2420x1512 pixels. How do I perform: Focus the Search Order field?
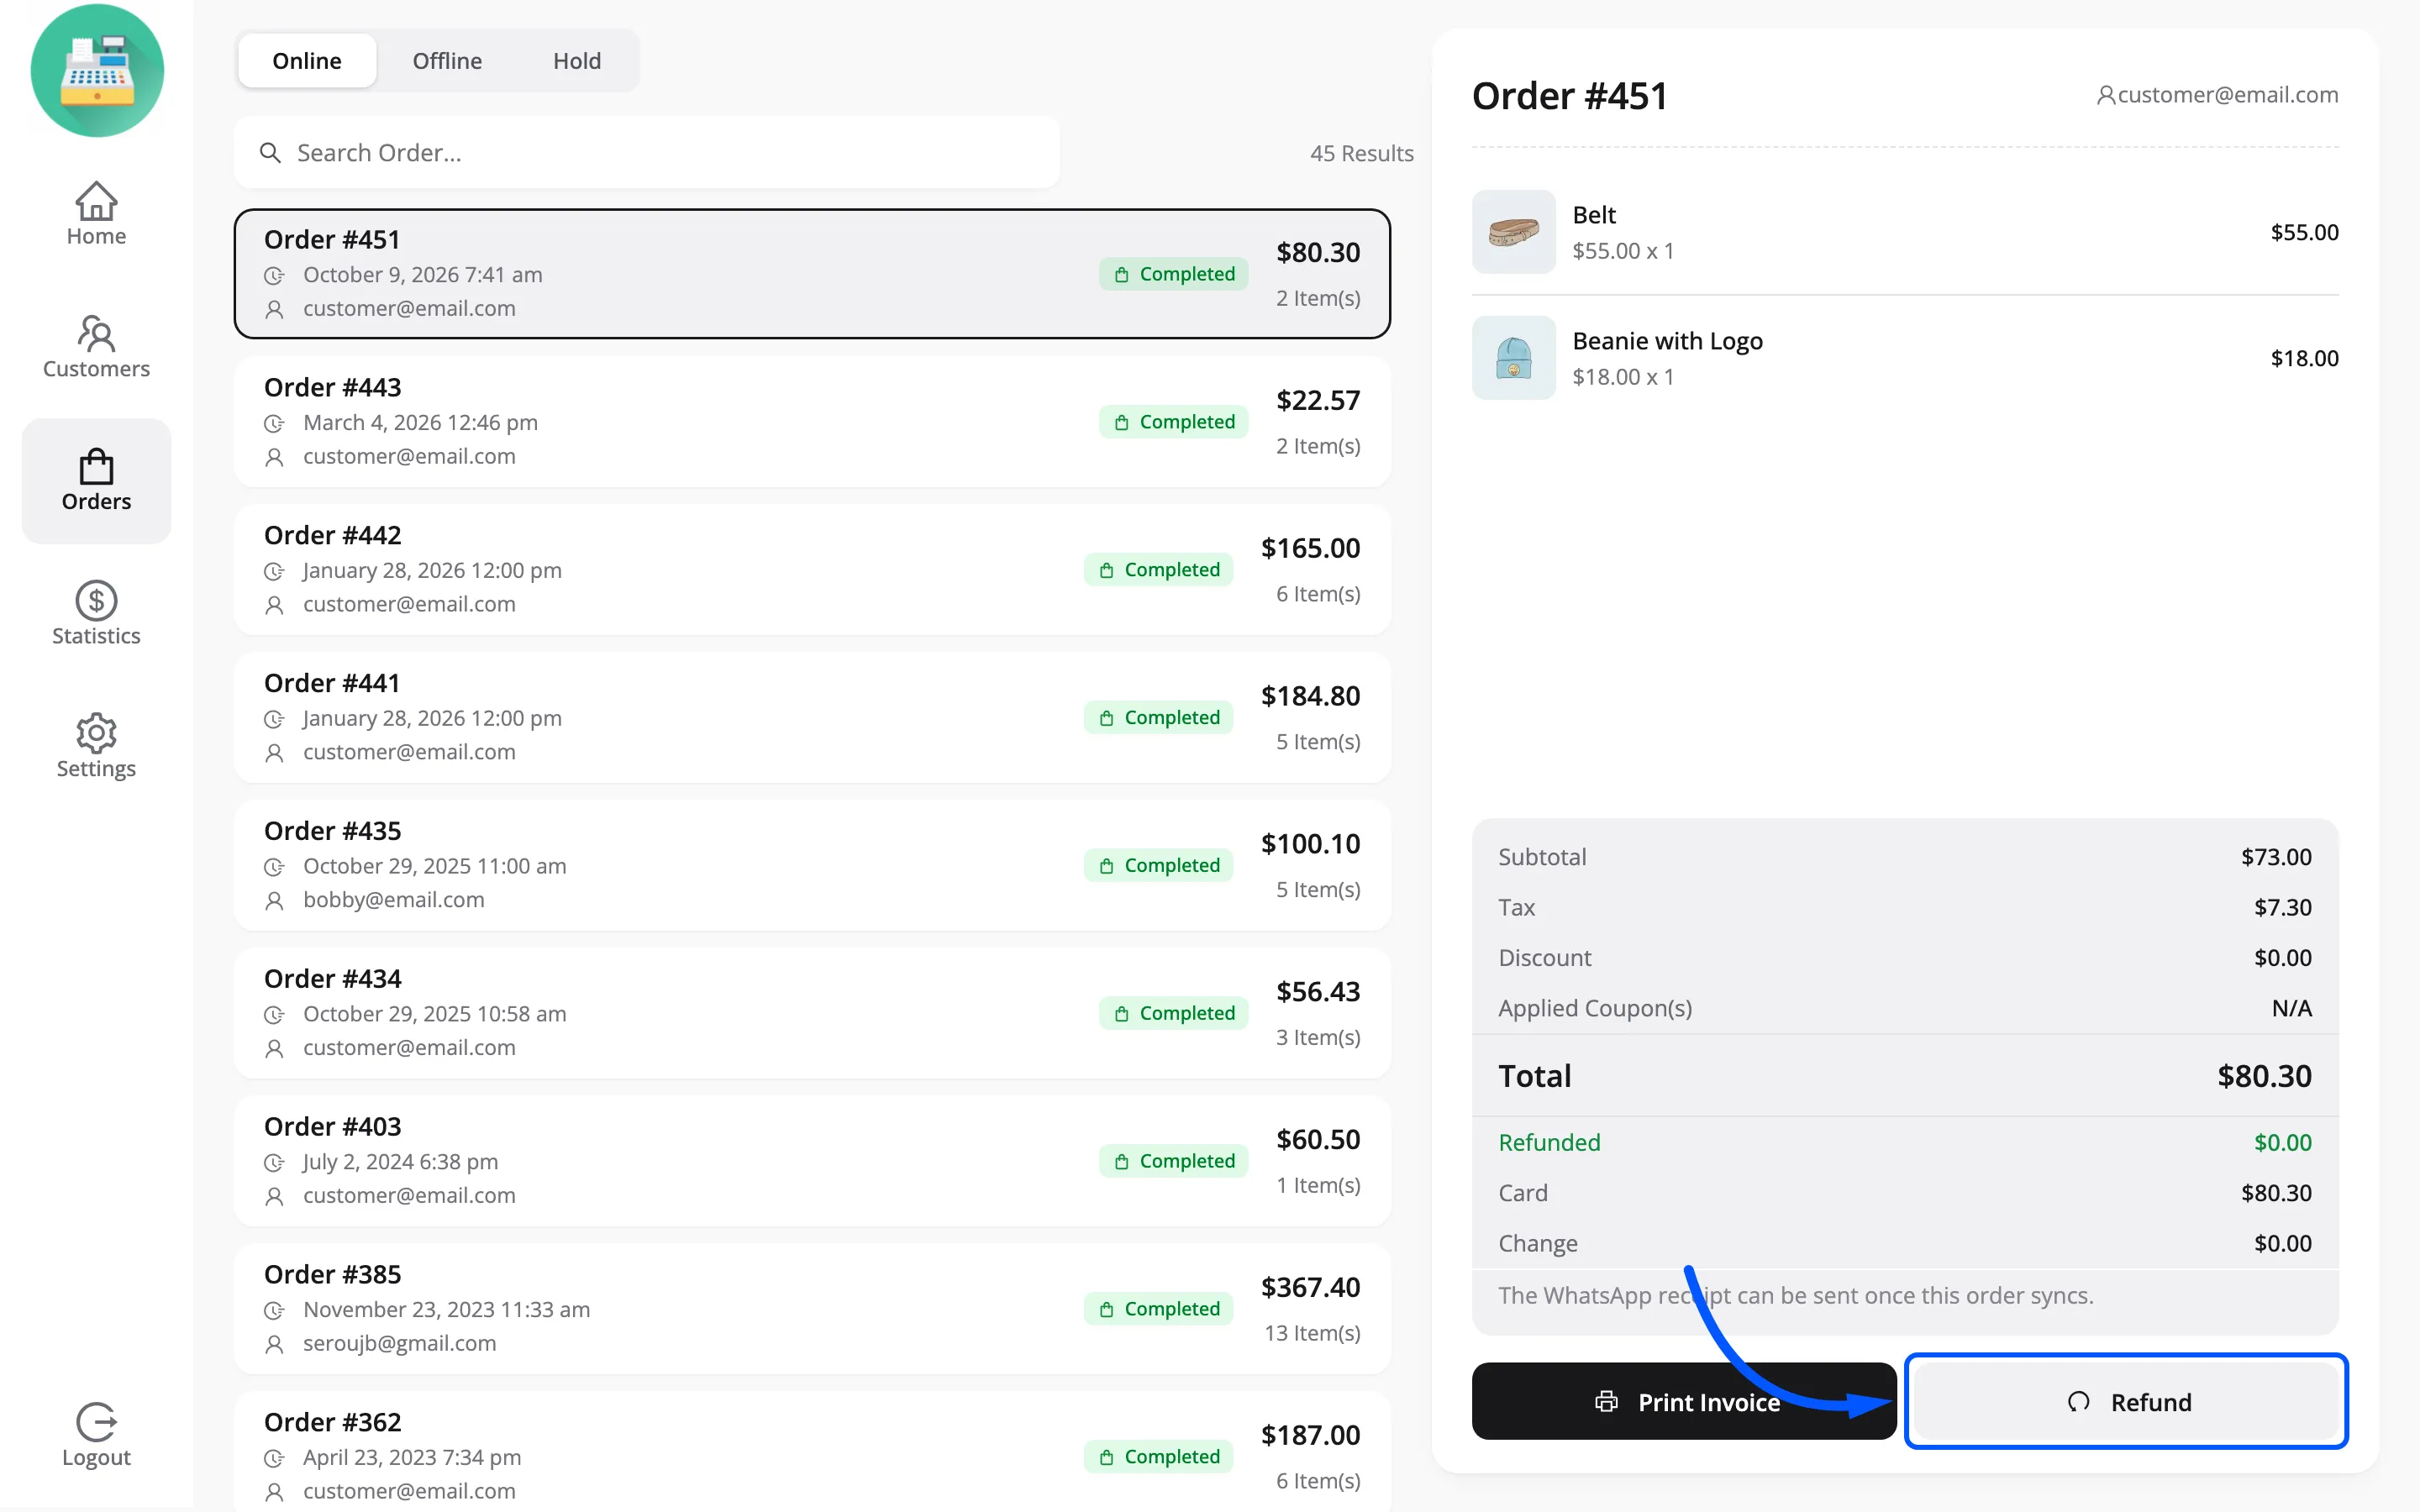coord(647,153)
